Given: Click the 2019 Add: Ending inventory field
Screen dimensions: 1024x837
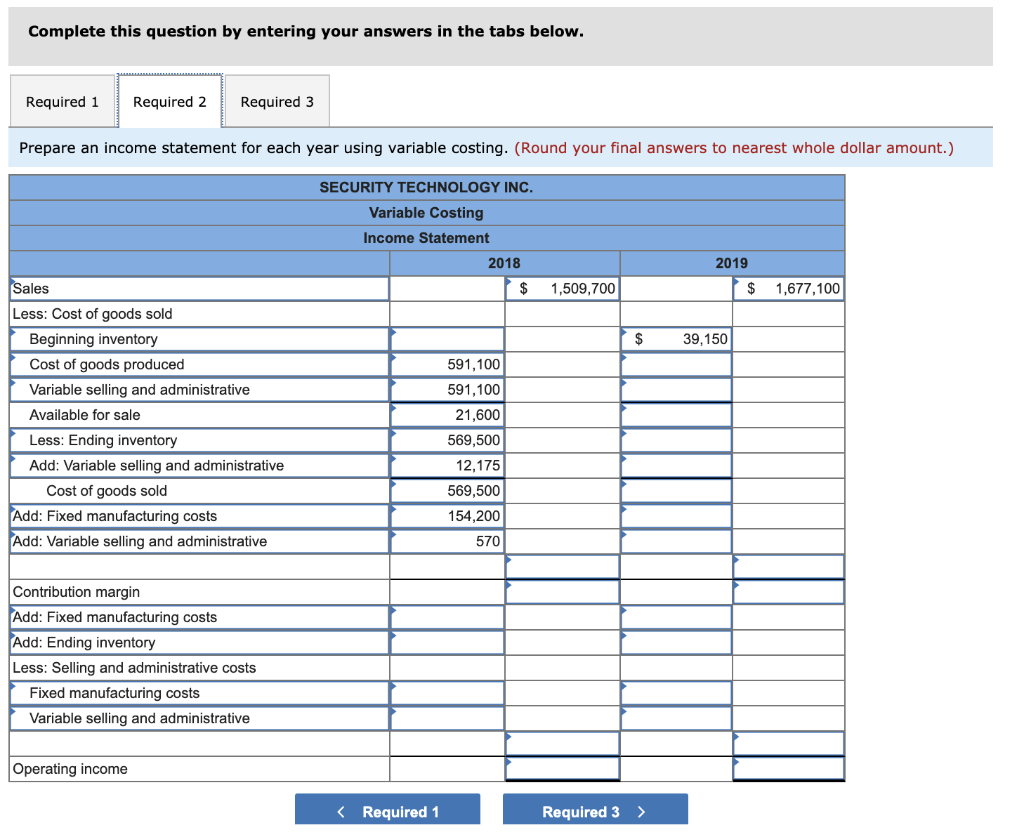Looking at the screenshot, I should (x=676, y=643).
